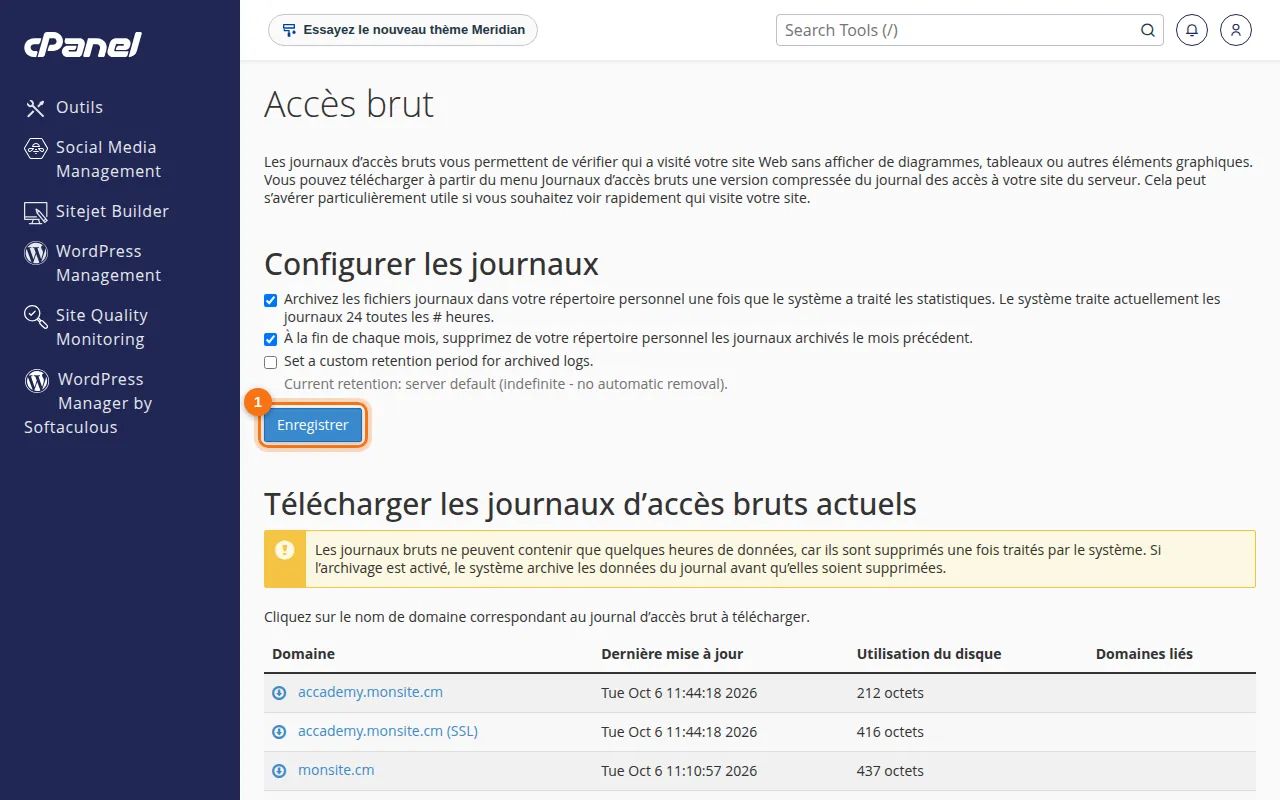Click the 437 octets cell
Screen dimensions: 1280x800
click(890, 771)
